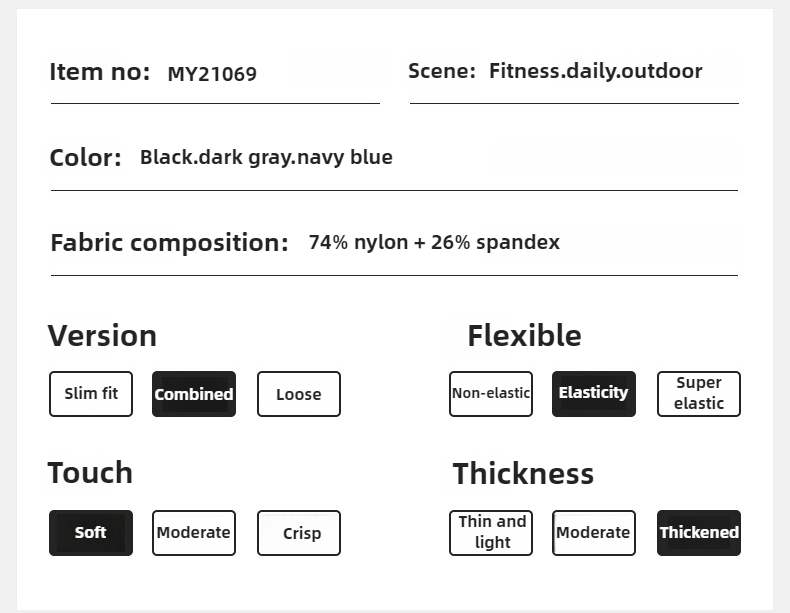This screenshot has height=613, width=790.
Task: Click the Flexible section heading
Action: [524, 335]
